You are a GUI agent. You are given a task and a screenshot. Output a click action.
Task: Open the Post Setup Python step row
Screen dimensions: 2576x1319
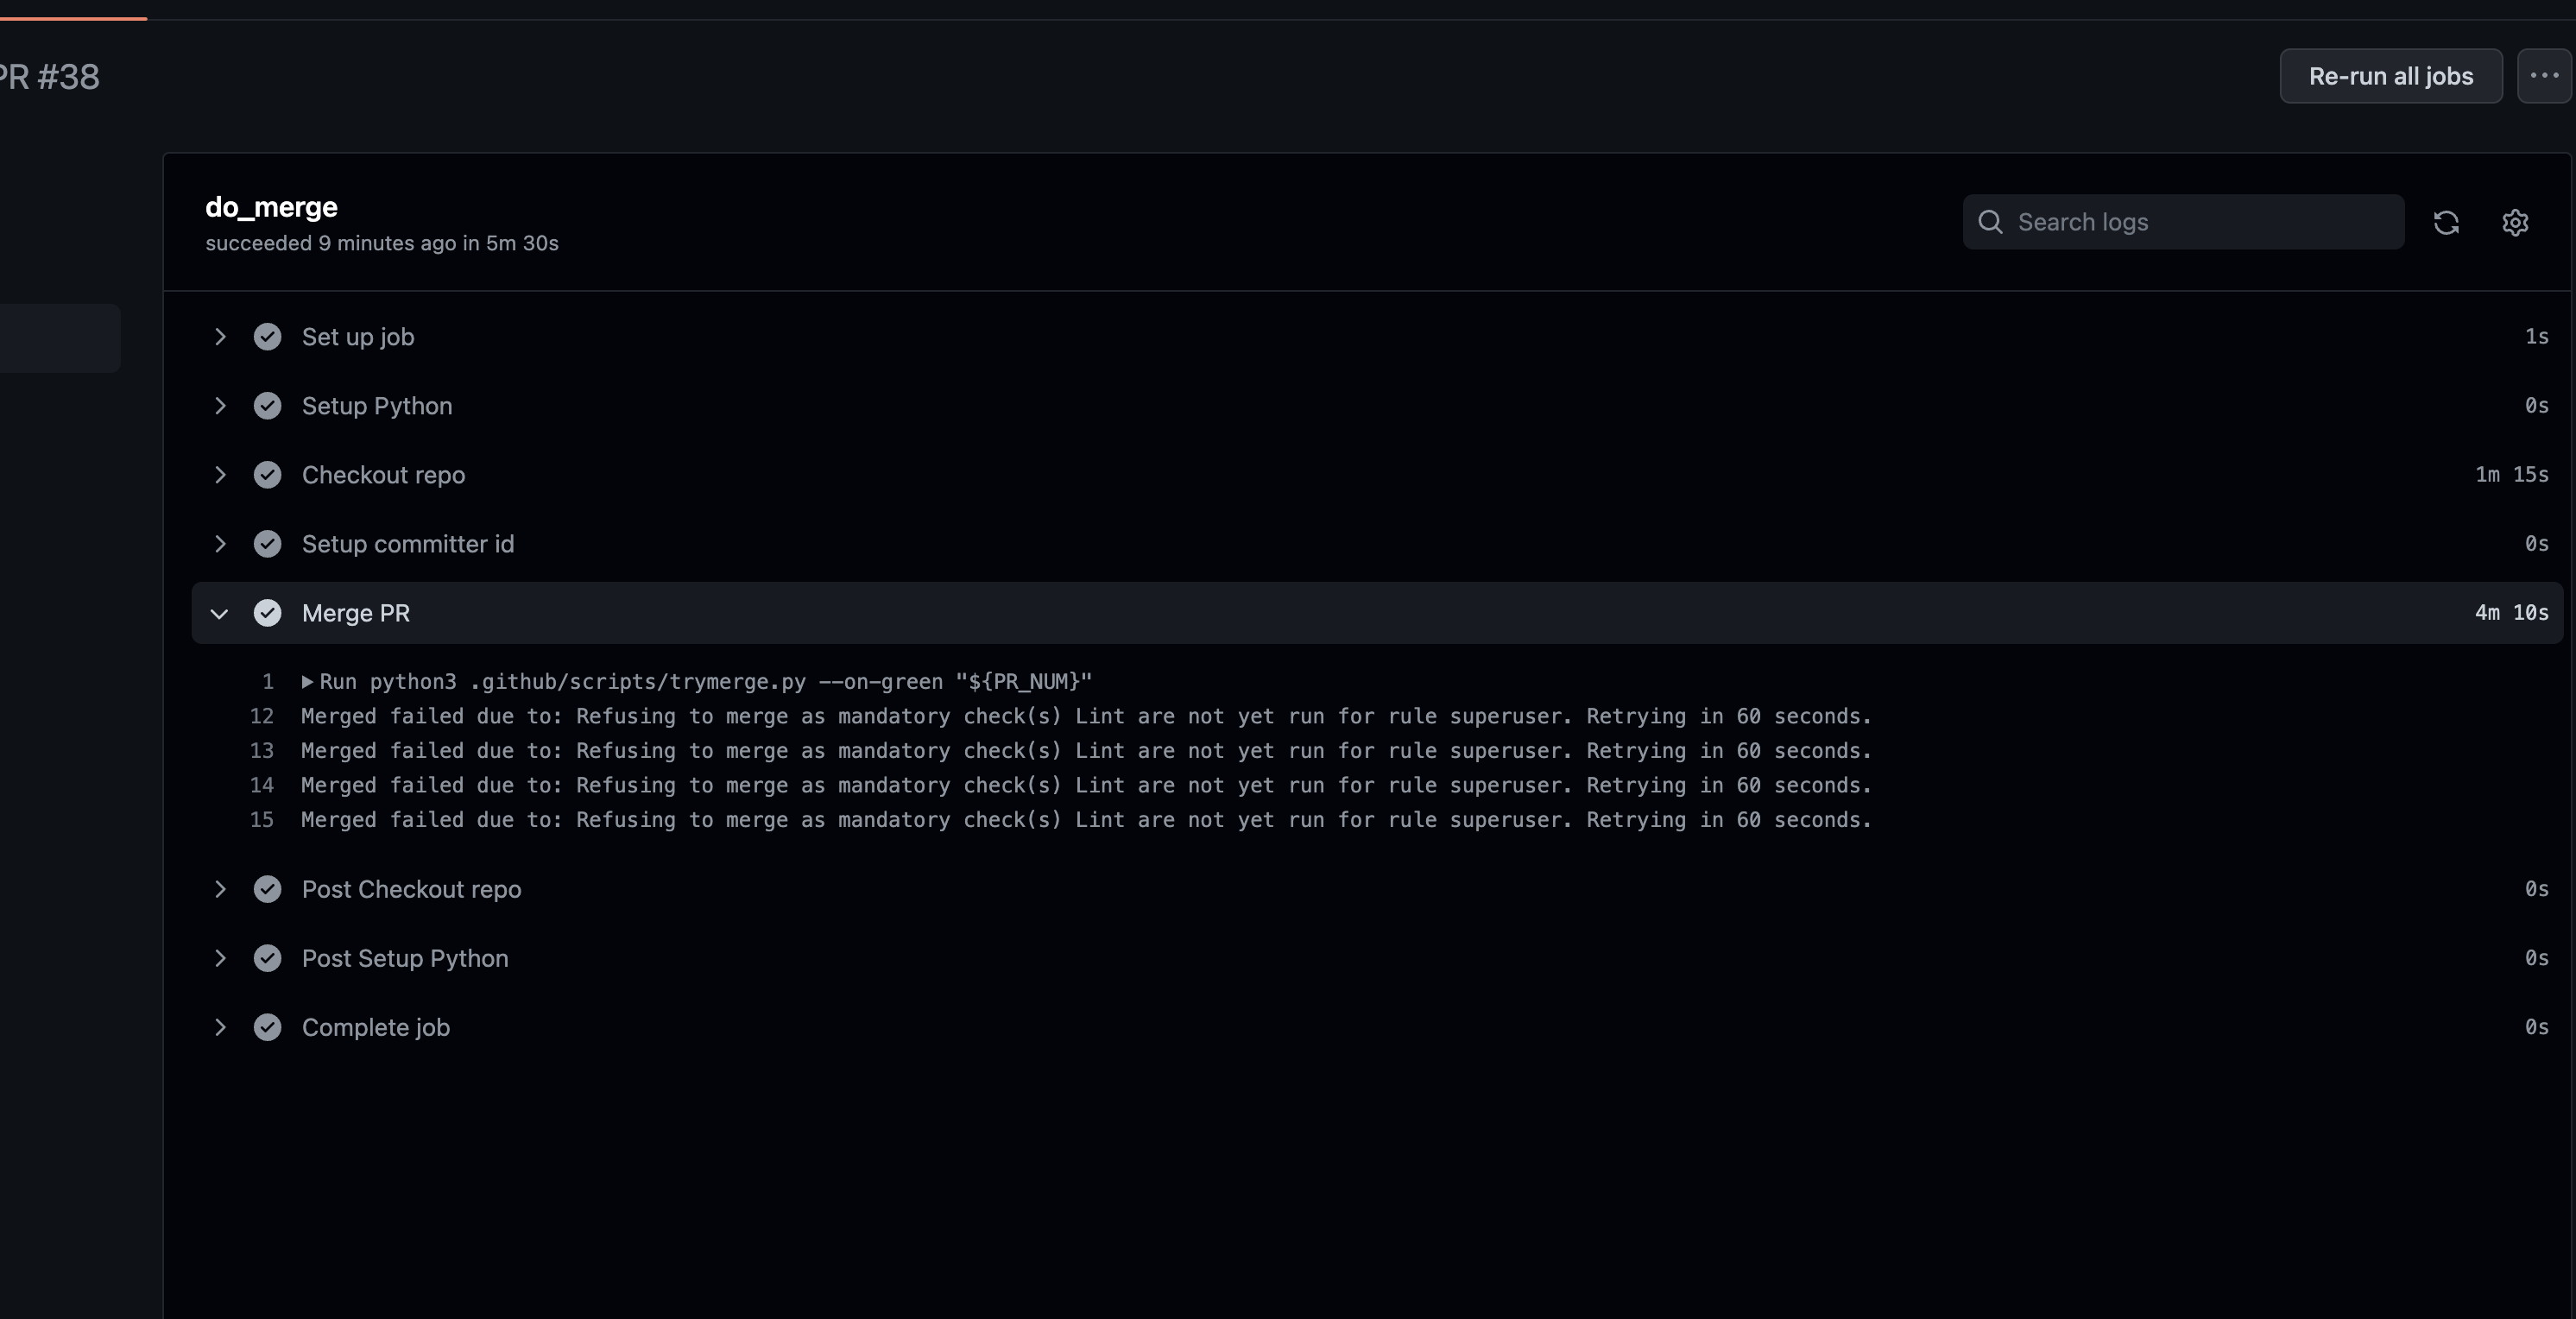(x=405, y=958)
